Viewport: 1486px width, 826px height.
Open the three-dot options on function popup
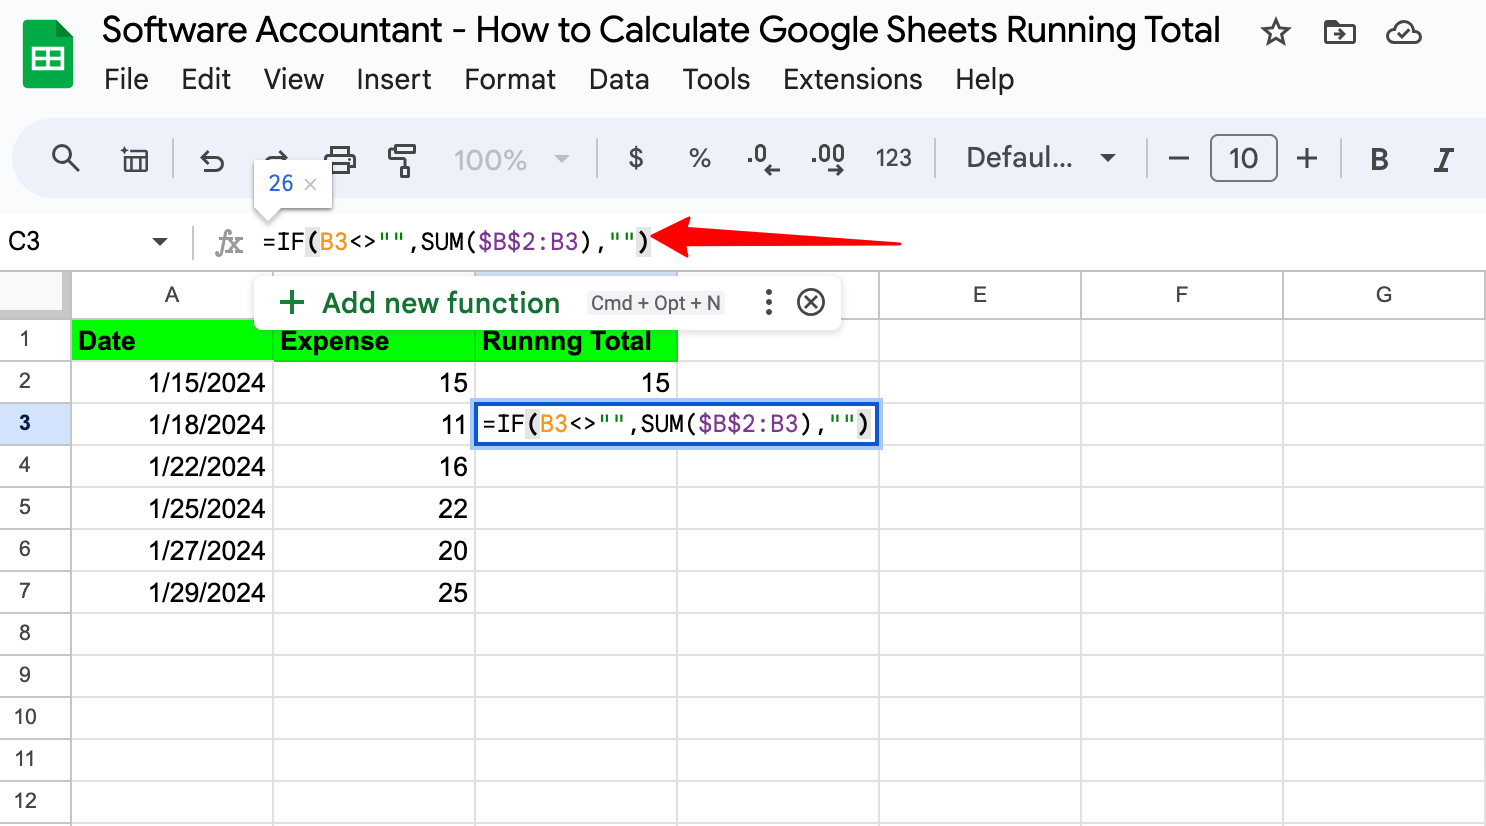pos(768,302)
